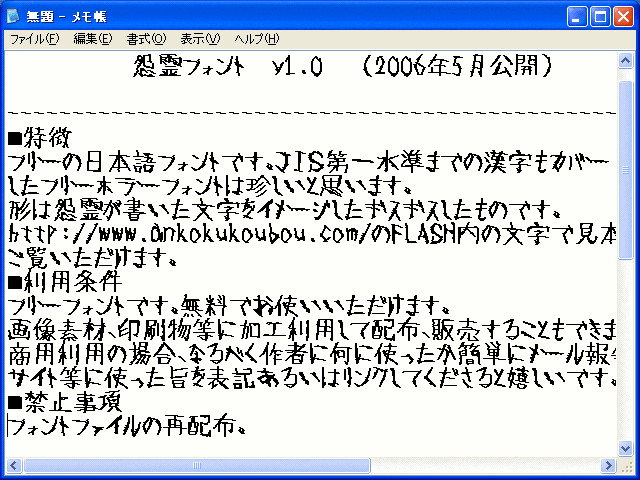Click the line starting フリーの日本語フォントです

pos(309,162)
